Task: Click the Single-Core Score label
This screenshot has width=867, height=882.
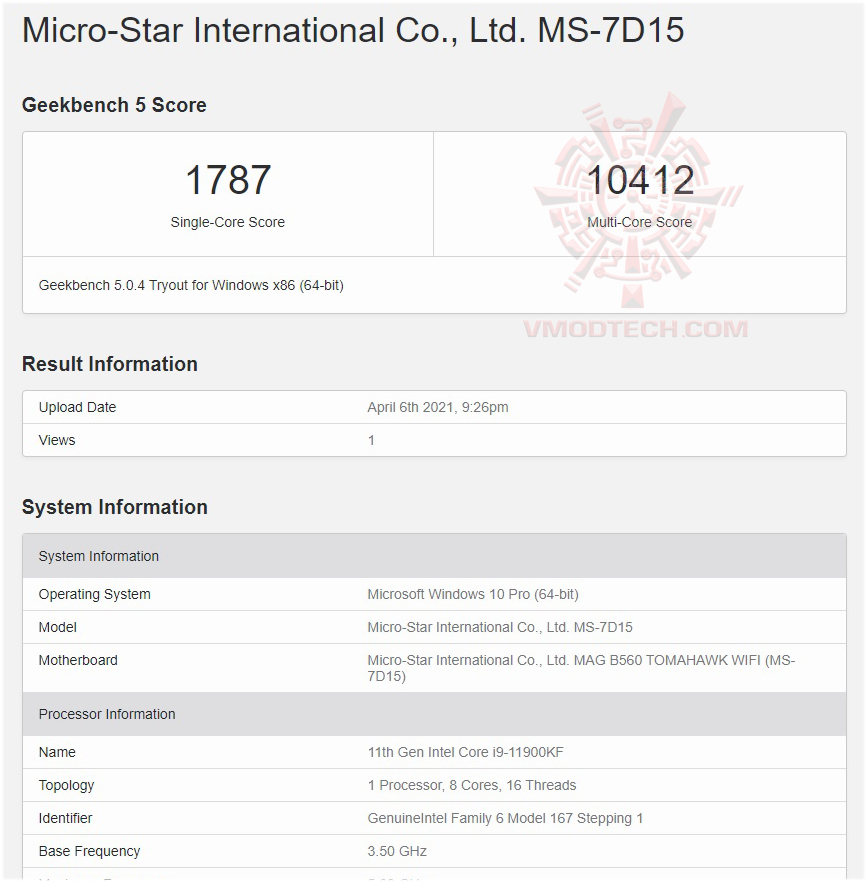Action: (228, 222)
